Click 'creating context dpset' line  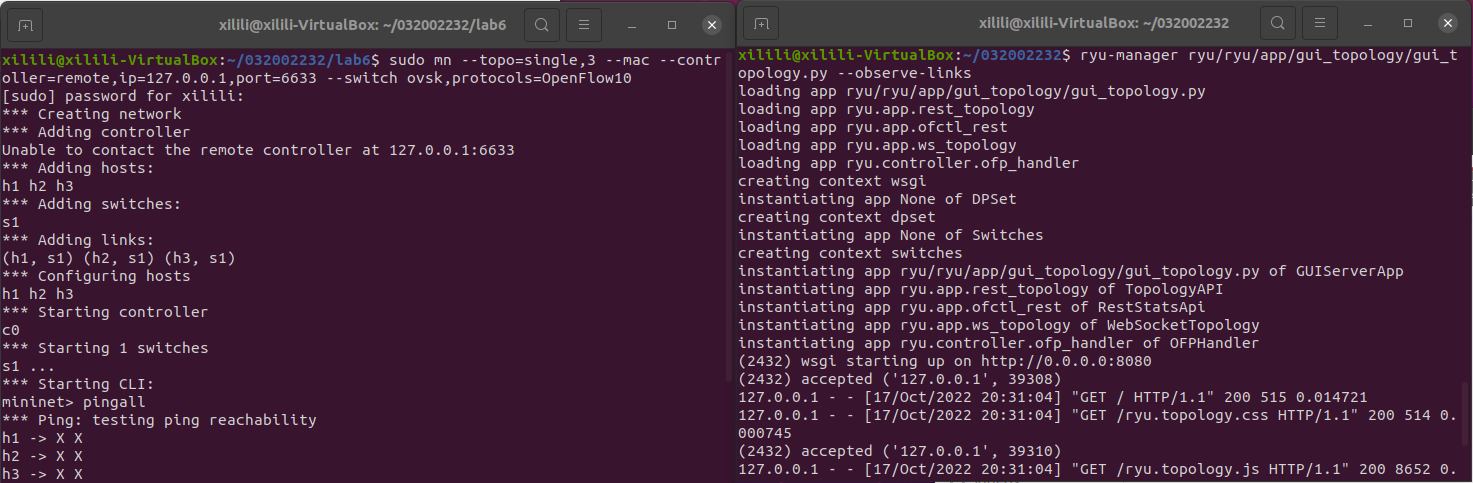click(837, 217)
